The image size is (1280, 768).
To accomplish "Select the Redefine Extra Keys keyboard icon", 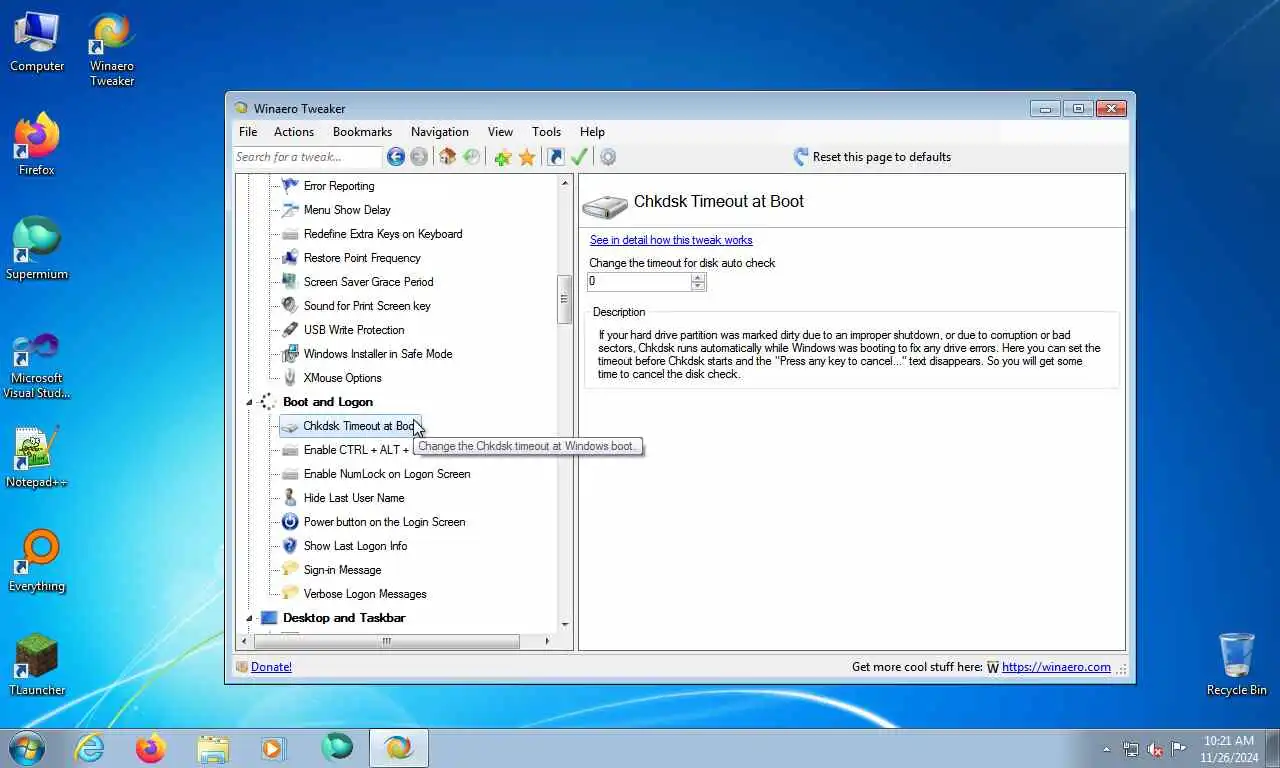I will 290,234.
